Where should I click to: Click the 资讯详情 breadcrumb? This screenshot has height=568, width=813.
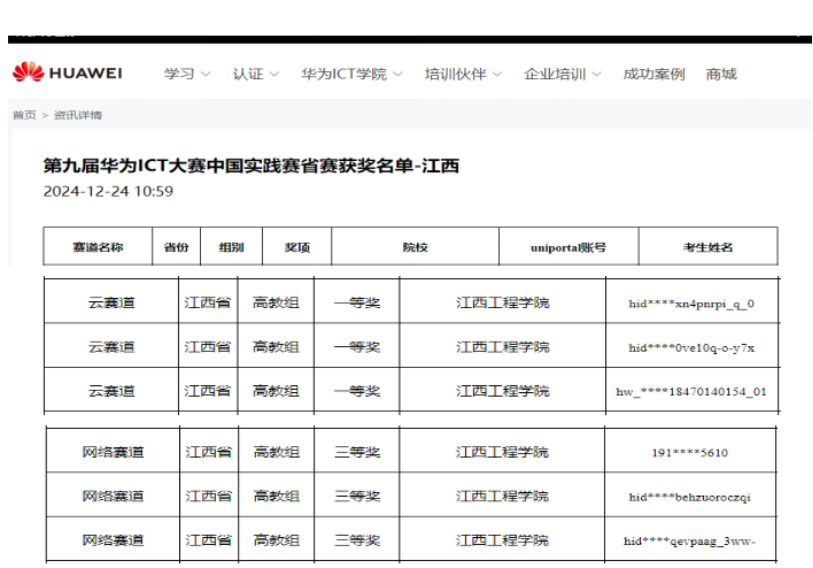78,115
